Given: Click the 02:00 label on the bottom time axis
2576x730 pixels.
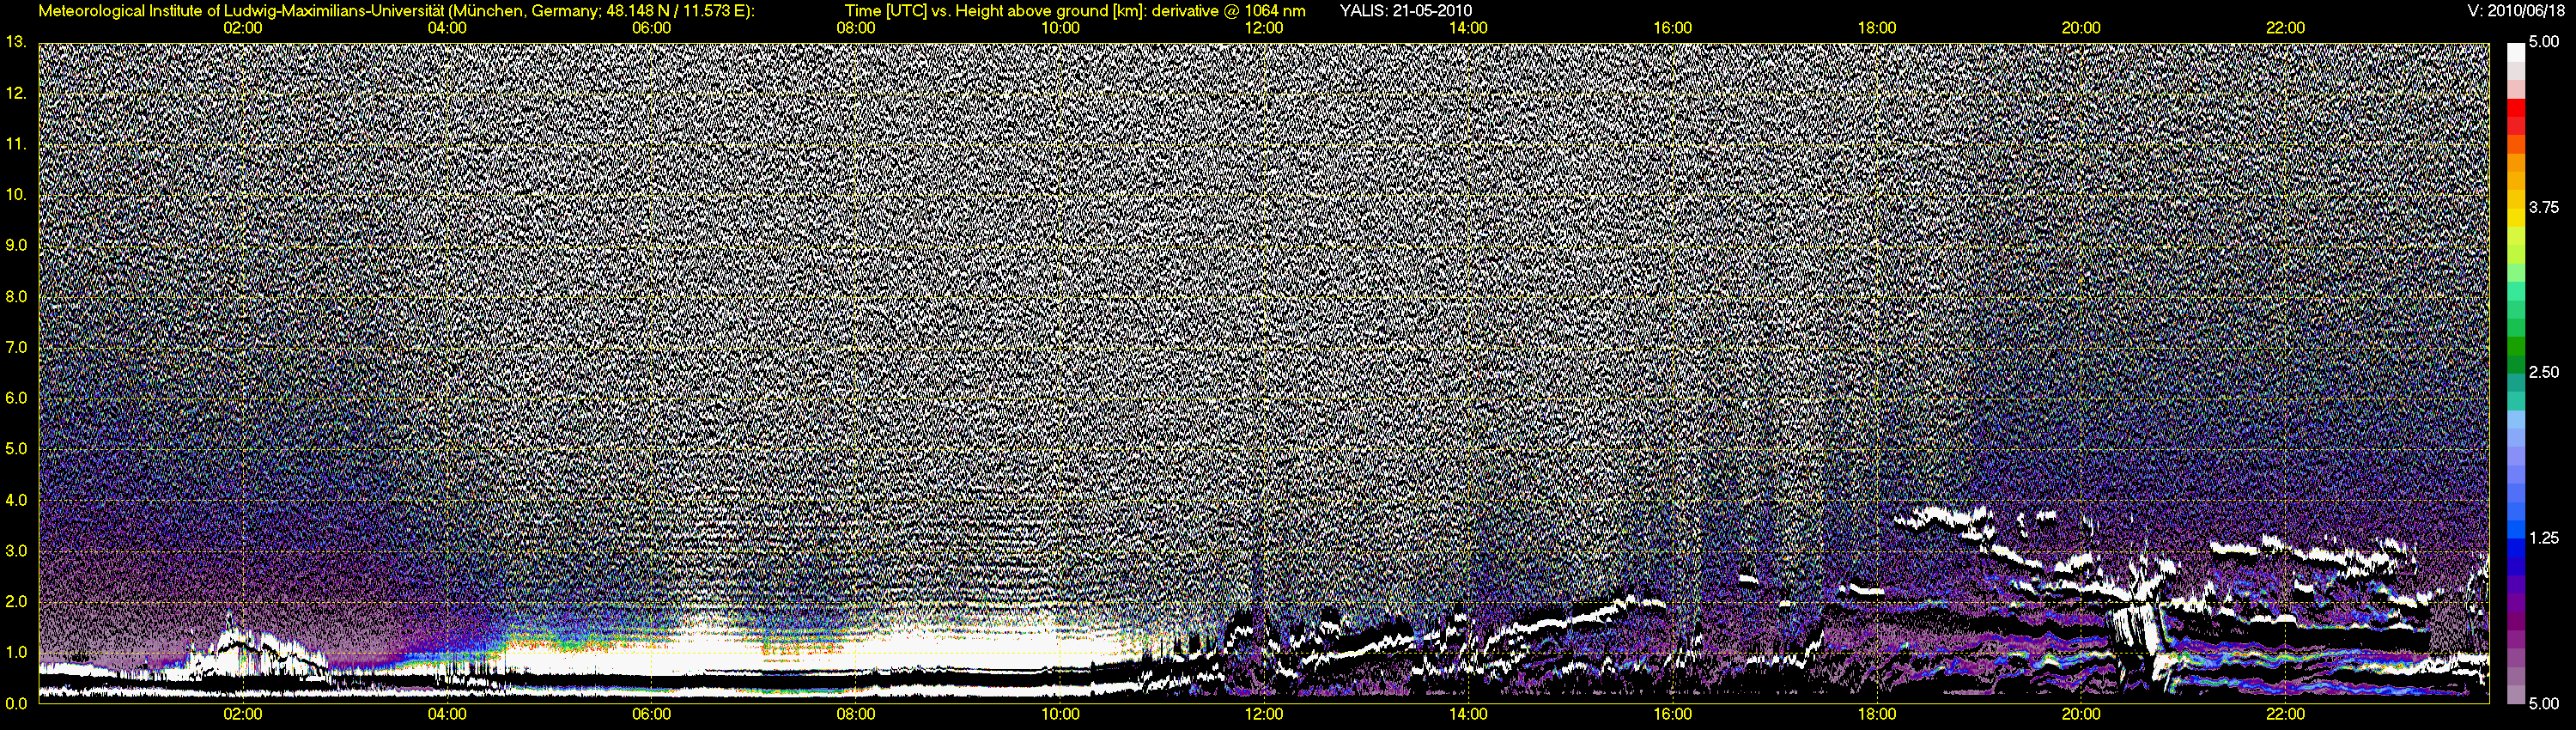Looking at the screenshot, I should click(x=243, y=714).
